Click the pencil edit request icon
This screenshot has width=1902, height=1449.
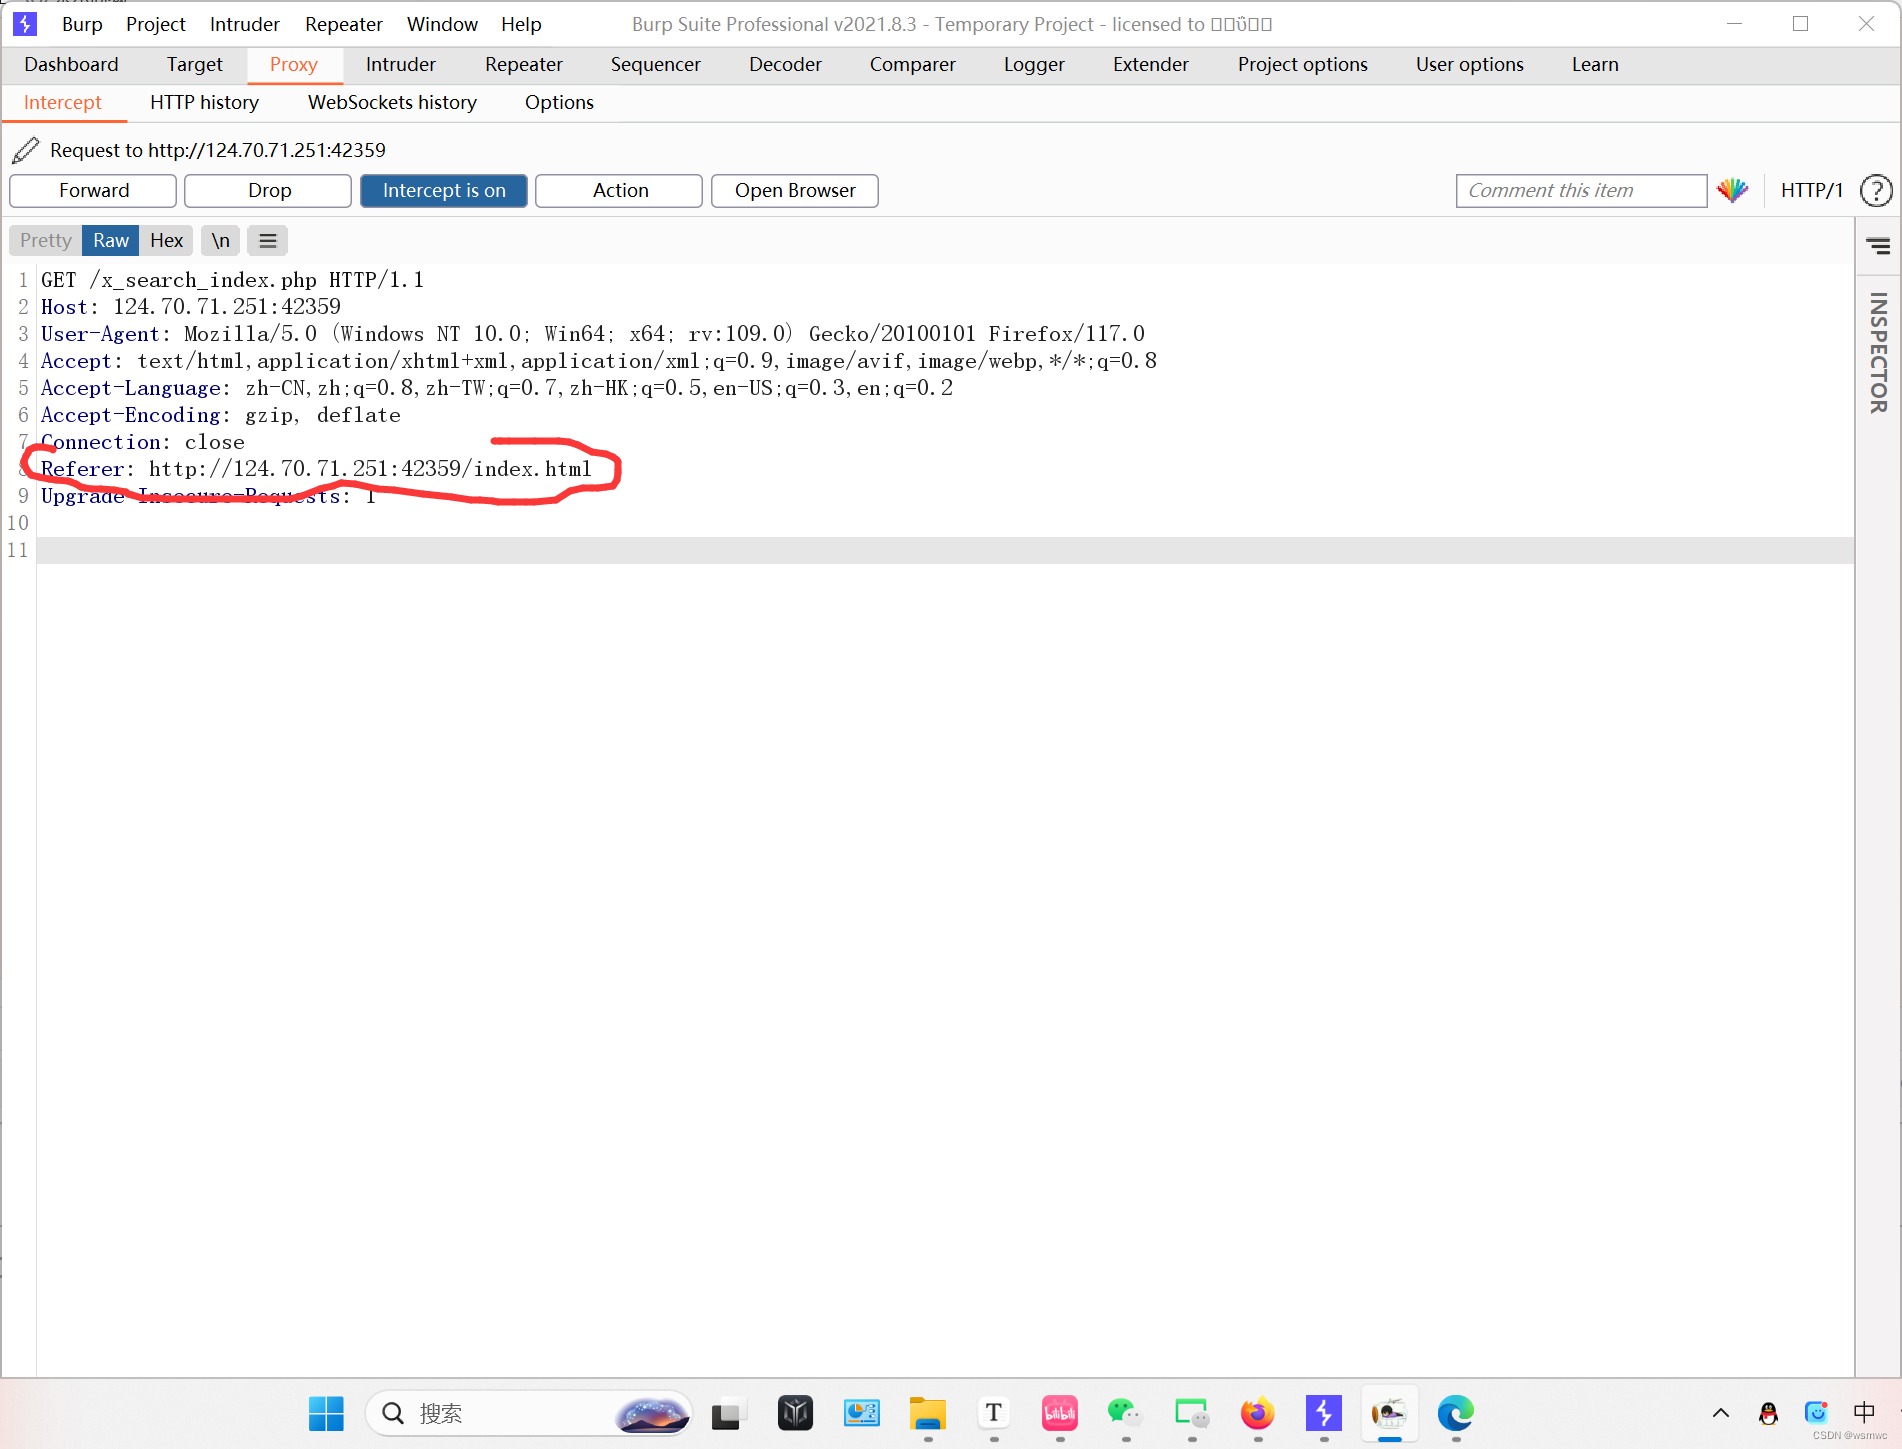pyautogui.click(x=26, y=150)
